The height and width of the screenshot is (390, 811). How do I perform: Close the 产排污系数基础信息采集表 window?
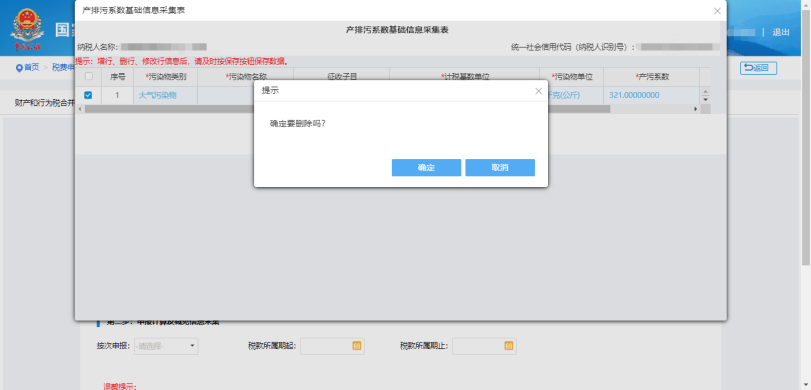(x=717, y=10)
